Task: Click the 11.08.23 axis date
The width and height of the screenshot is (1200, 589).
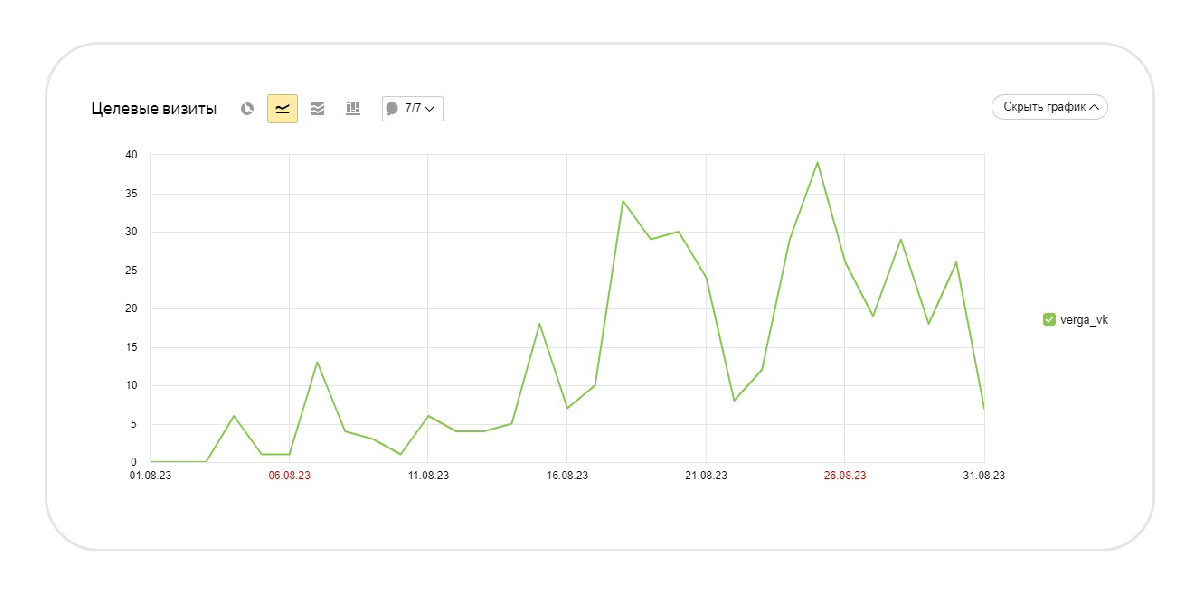Action: (x=427, y=475)
